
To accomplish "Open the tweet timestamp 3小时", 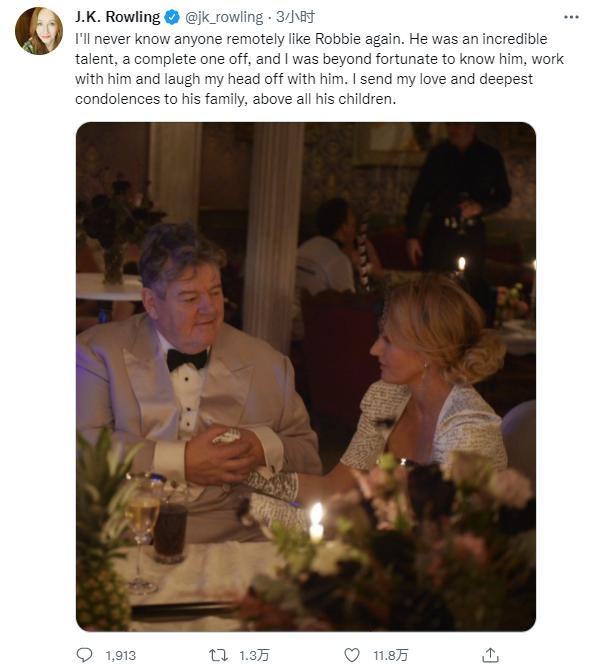I will (295, 17).
